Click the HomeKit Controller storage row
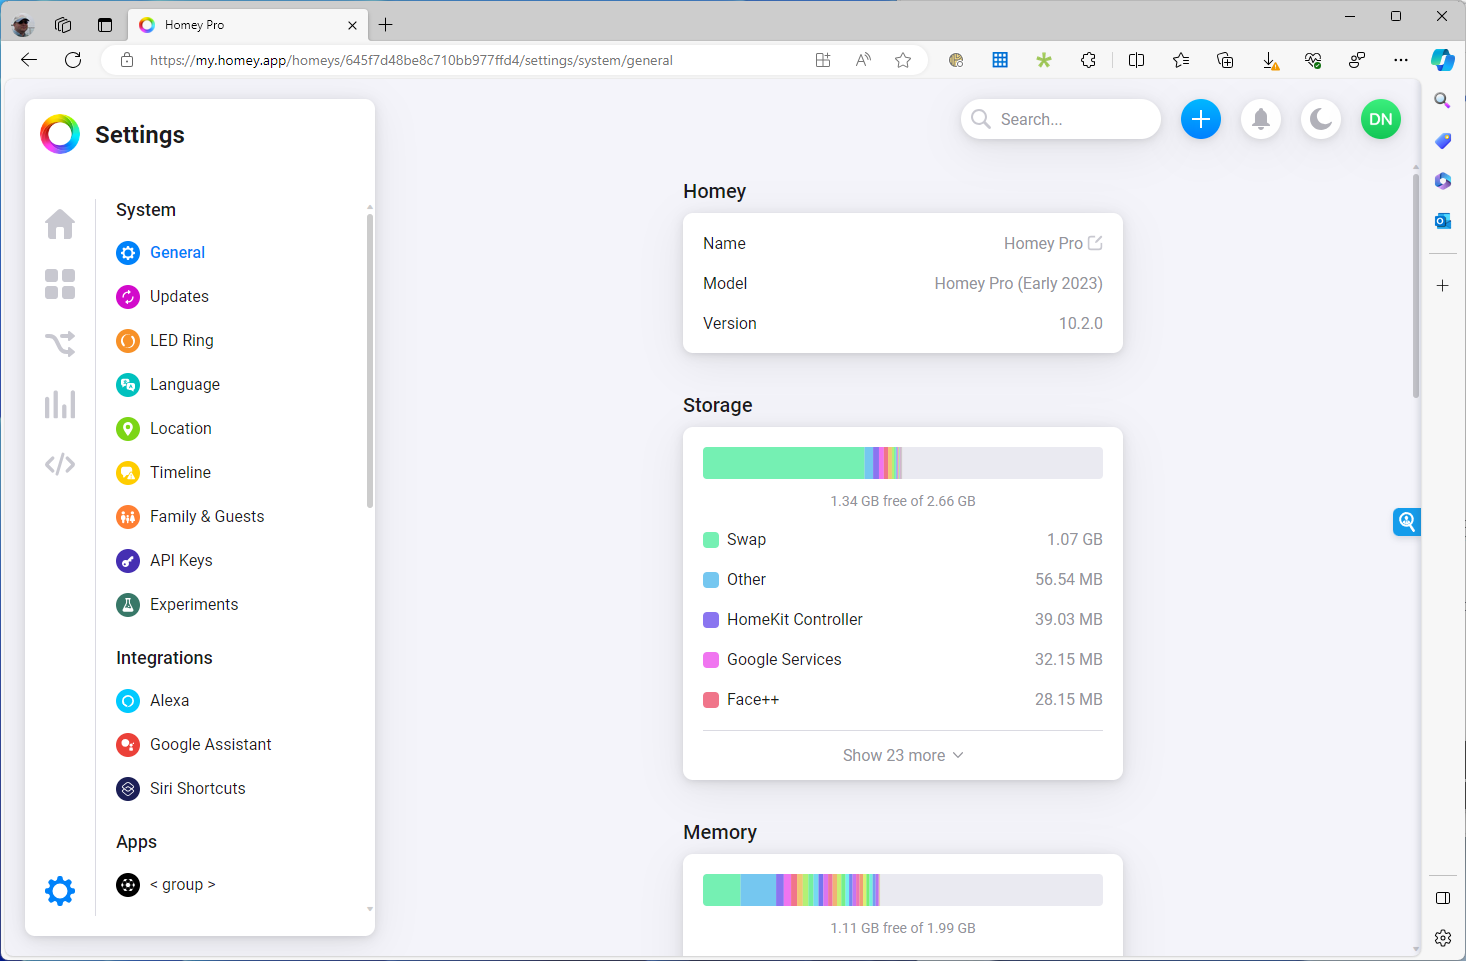1466x961 pixels. click(x=903, y=620)
